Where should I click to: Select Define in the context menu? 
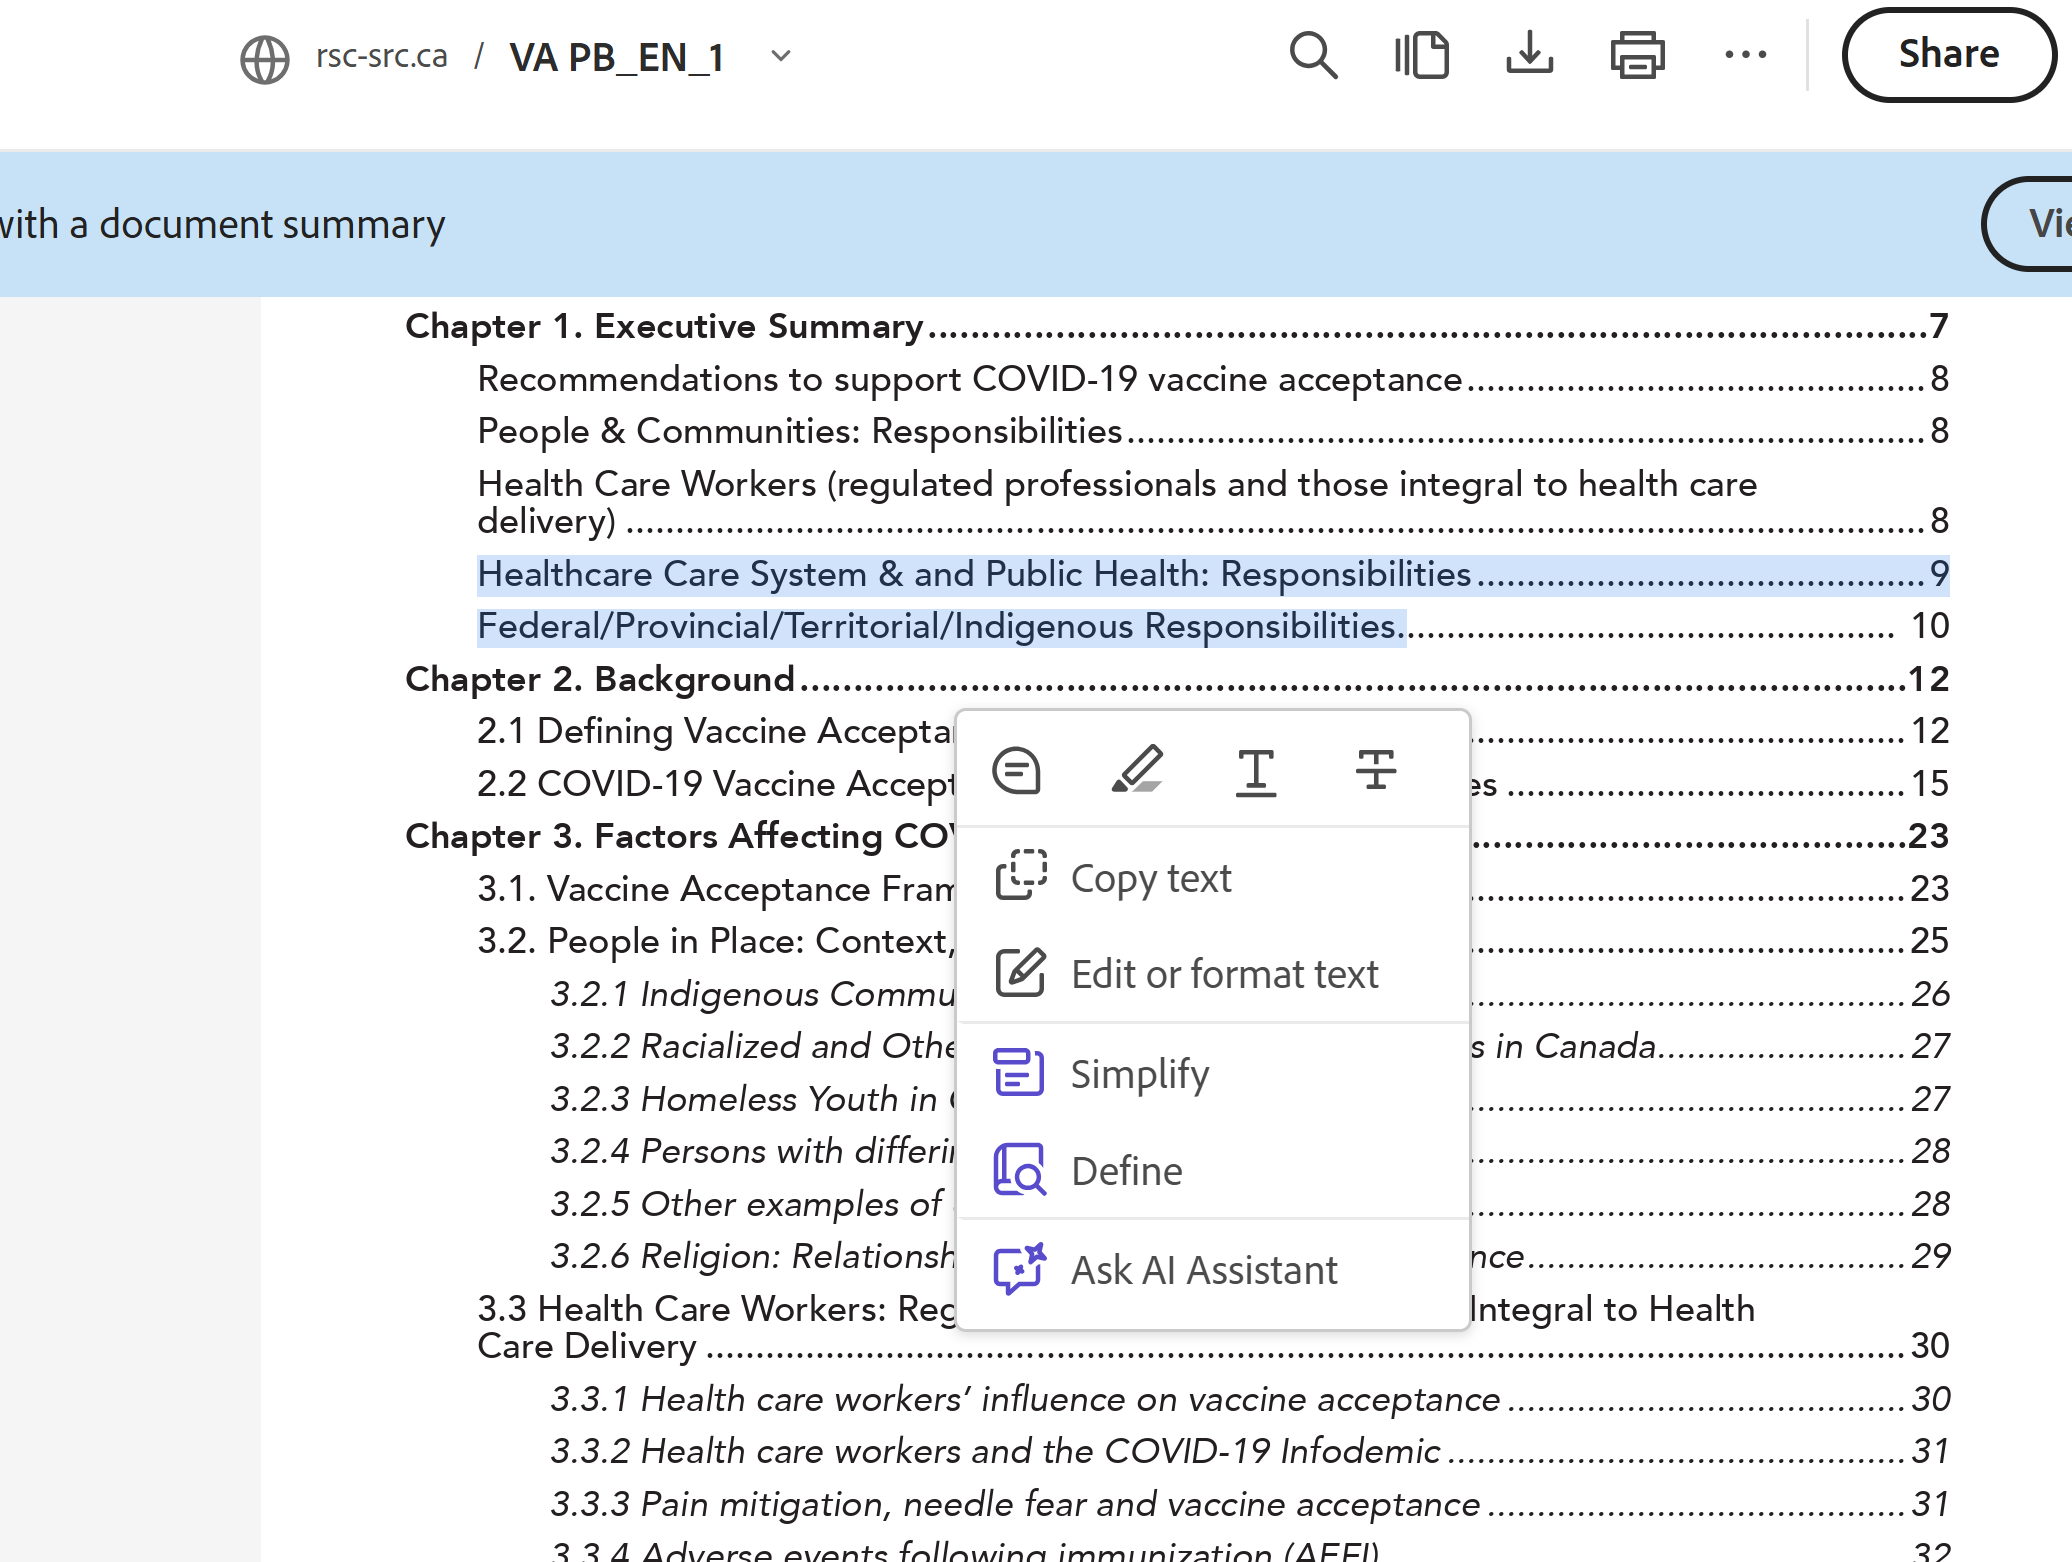pyautogui.click(x=1212, y=1171)
